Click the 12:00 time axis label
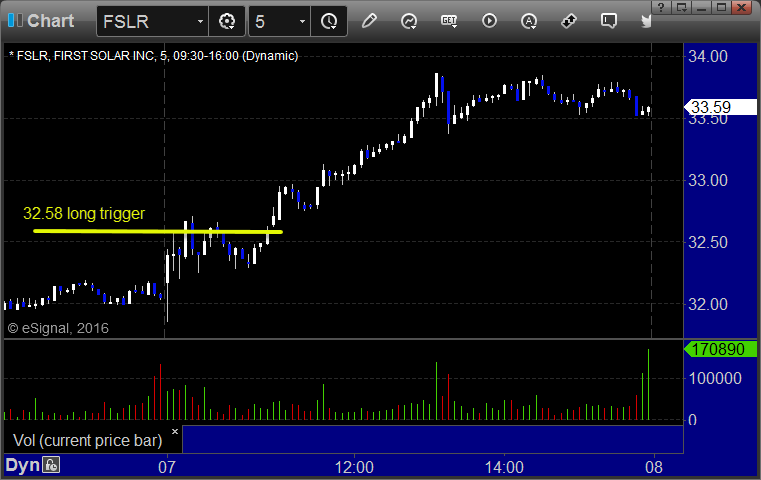The height and width of the screenshot is (480, 761). 354,467
